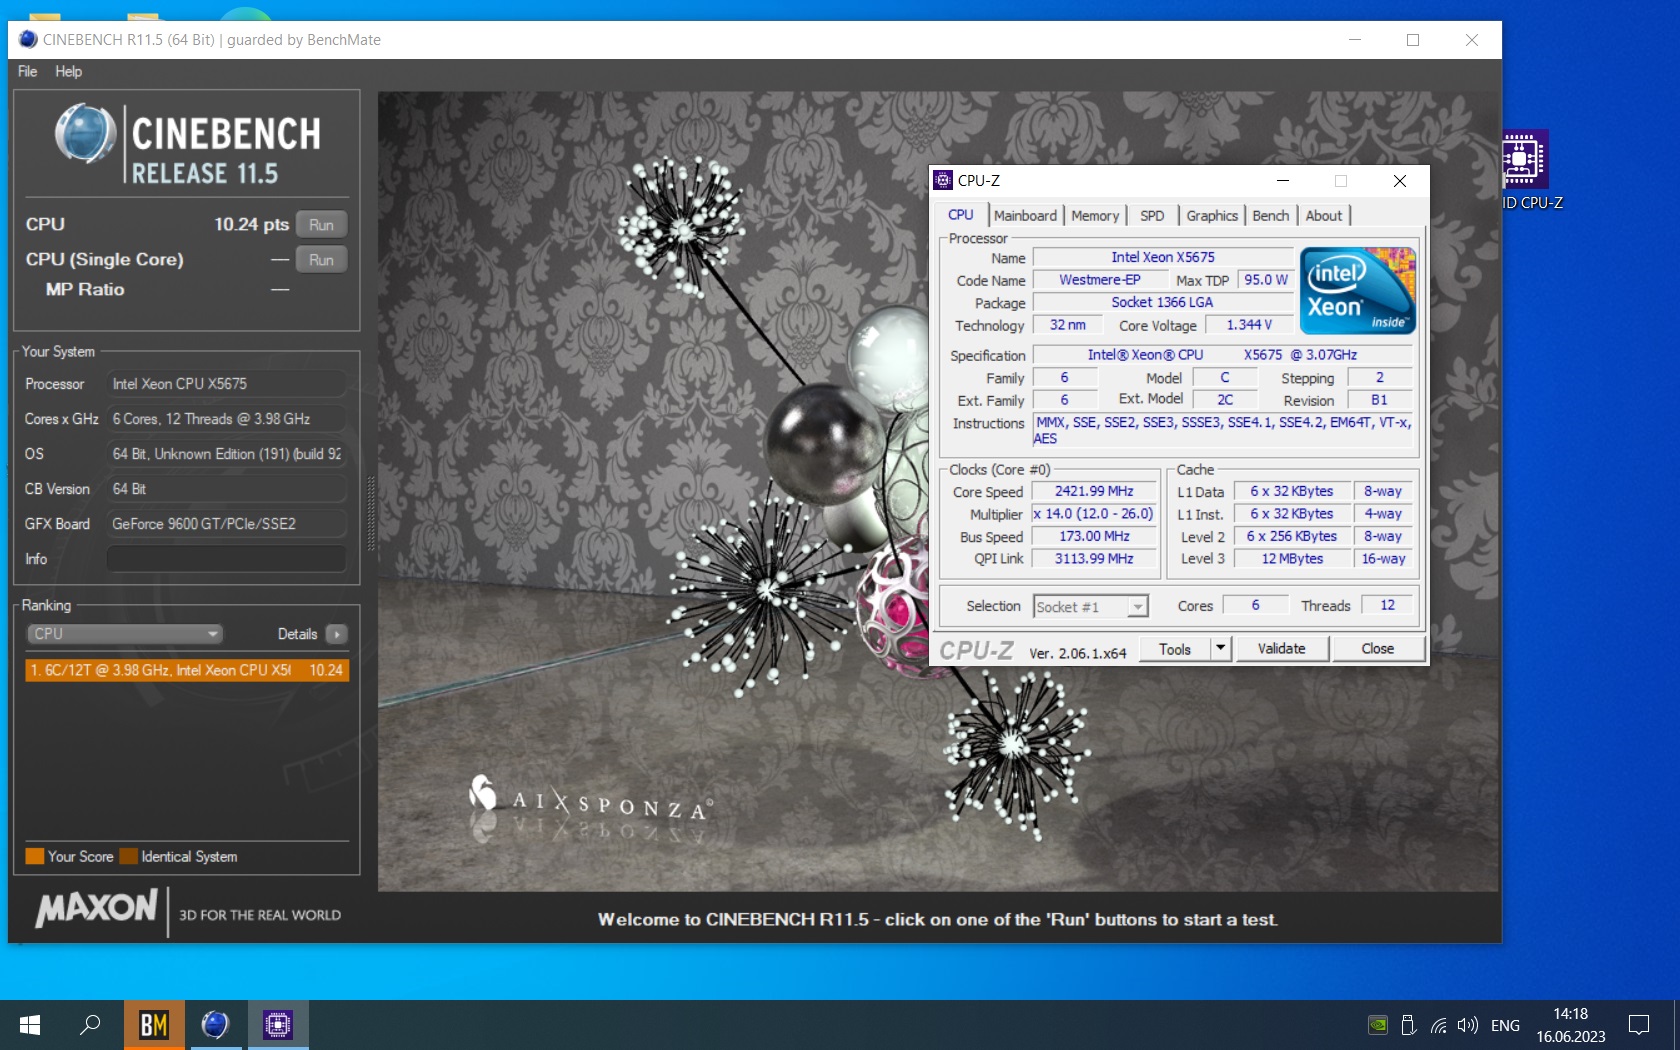
Task: Click the Validate button in CPU-Z
Action: pyautogui.click(x=1282, y=649)
